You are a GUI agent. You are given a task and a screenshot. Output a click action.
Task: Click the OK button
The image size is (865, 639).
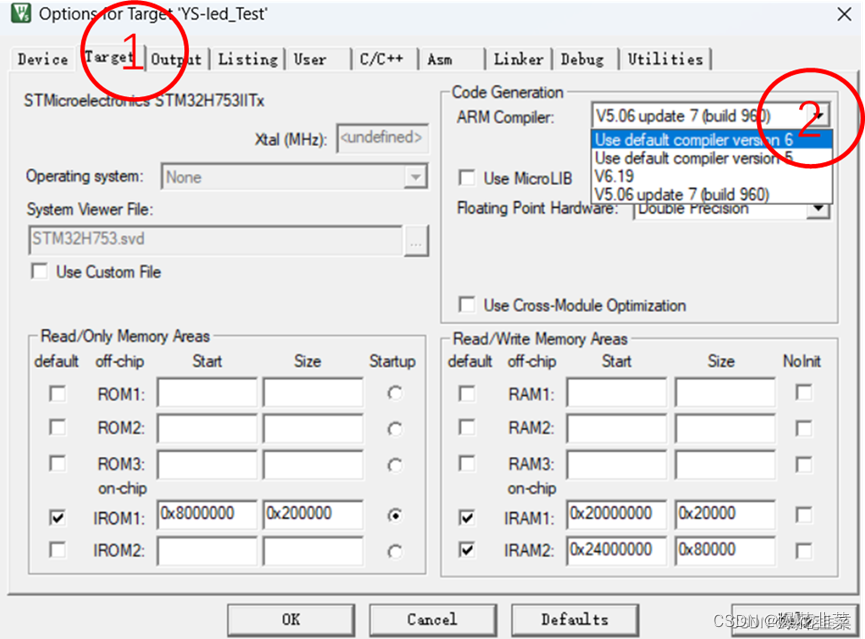290,619
